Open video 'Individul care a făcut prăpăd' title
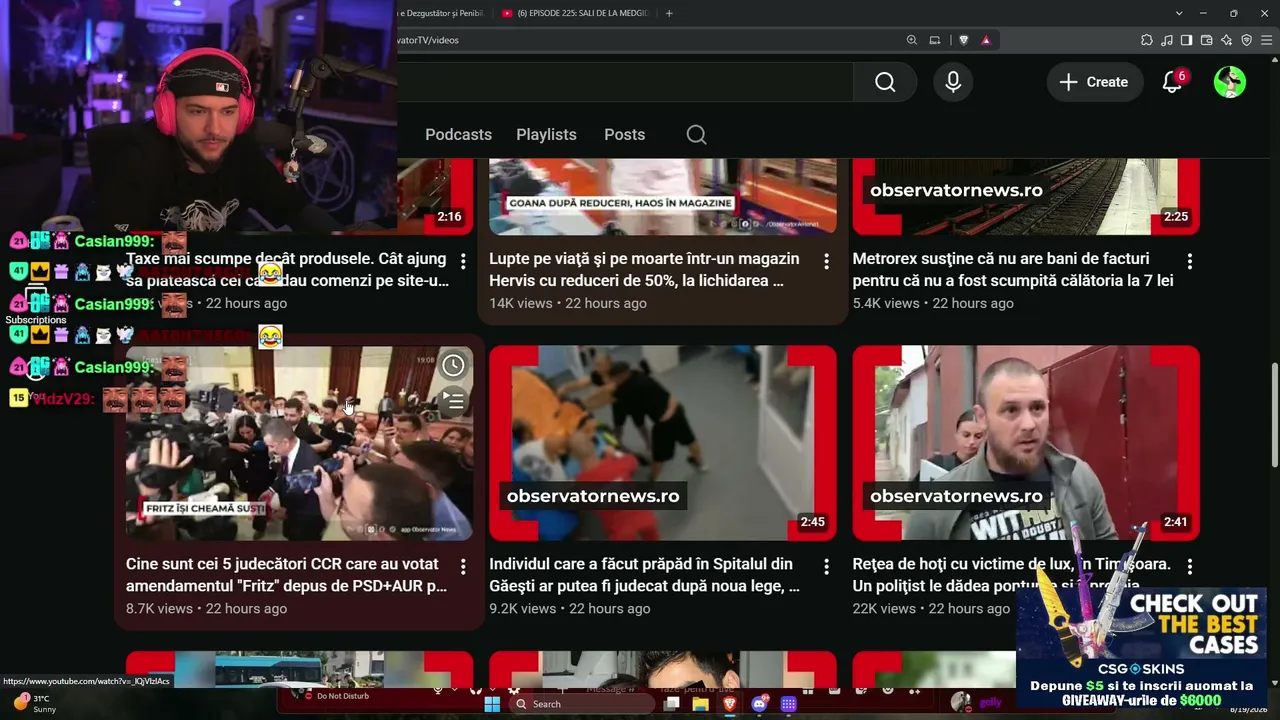This screenshot has height=720, width=1280. [644, 575]
